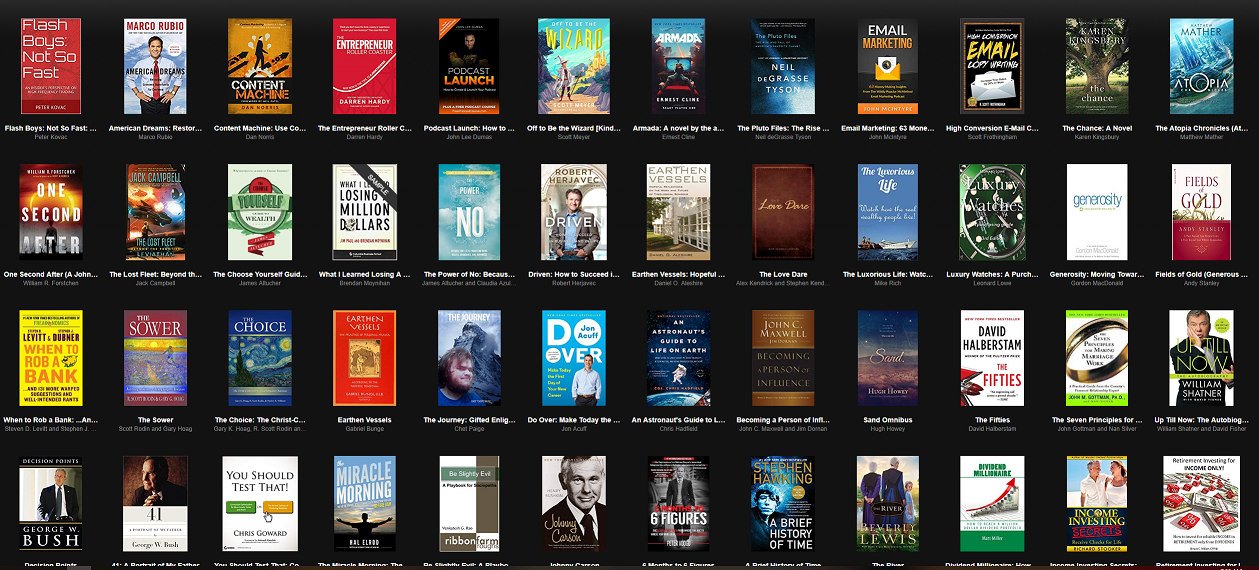This screenshot has width=1259, height=570.
Task: Open The Entrepreneur Roller Coaster cover
Action: click(x=365, y=66)
